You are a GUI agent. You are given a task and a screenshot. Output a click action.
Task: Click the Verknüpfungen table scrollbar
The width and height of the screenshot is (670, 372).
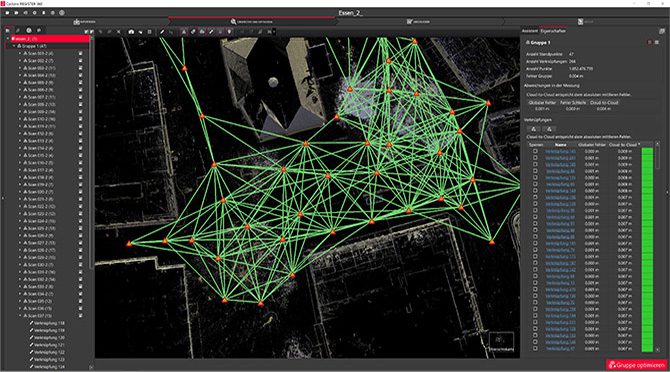[x=657, y=158]
